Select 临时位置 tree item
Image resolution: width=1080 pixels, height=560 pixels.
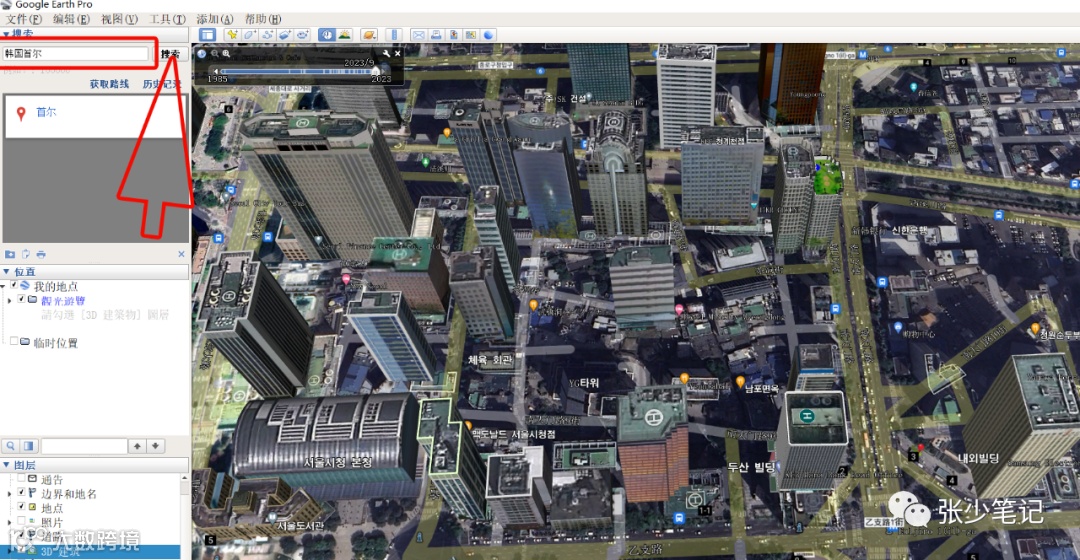coord(56,342)
